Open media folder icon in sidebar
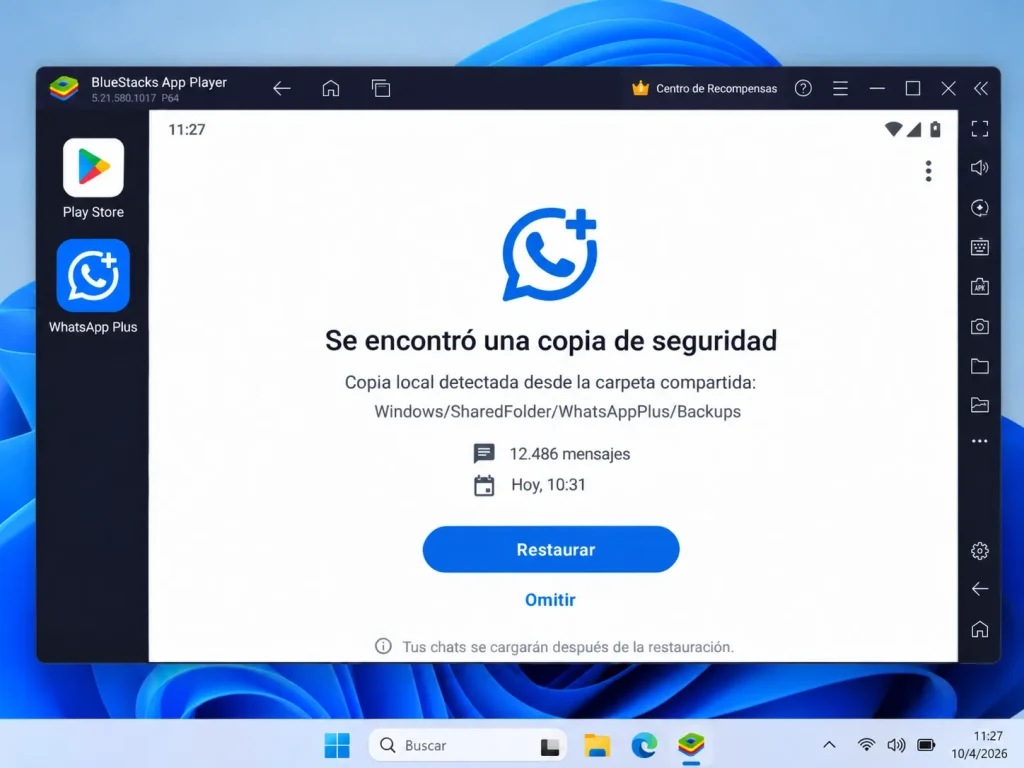Screen dimensions: 1024x768 tap(980, 366)
